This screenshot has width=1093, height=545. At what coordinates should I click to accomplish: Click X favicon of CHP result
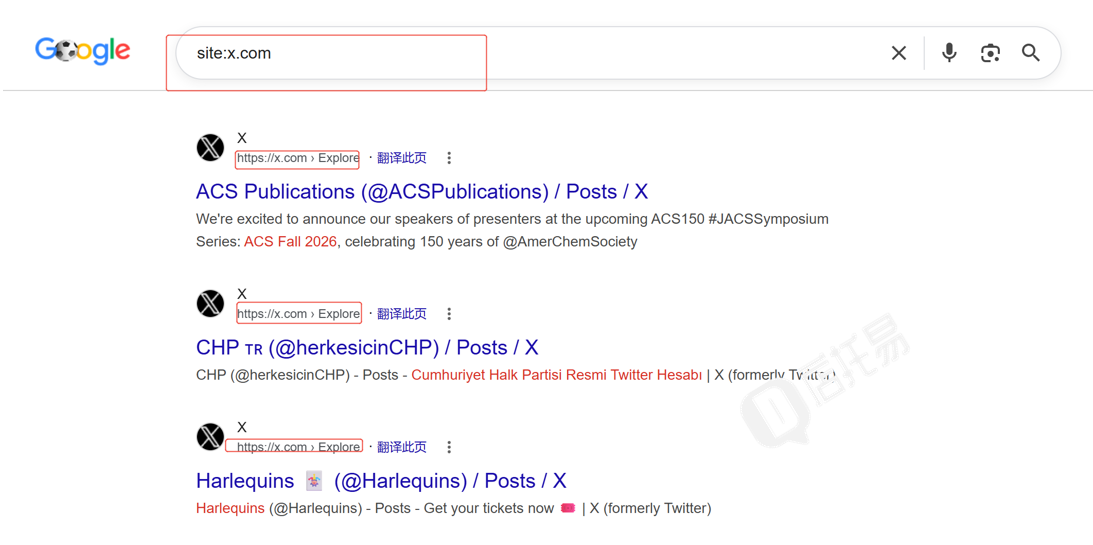click(210, 304)
